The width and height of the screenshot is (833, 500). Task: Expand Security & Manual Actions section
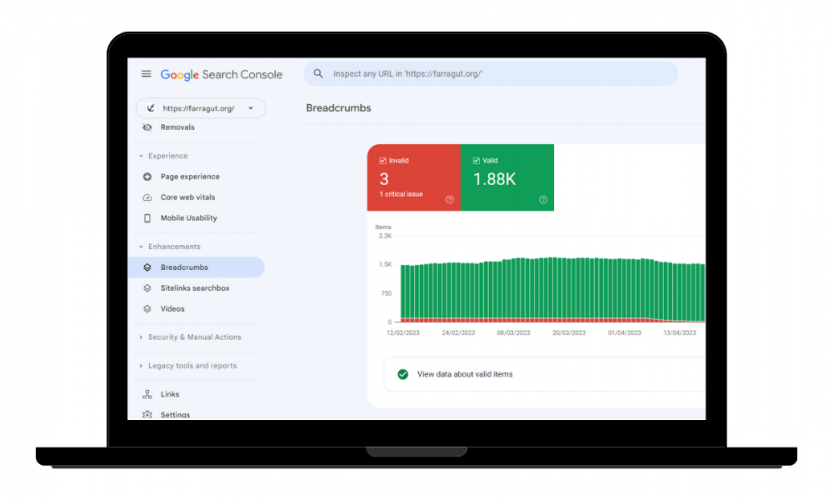tap(190, 337)
